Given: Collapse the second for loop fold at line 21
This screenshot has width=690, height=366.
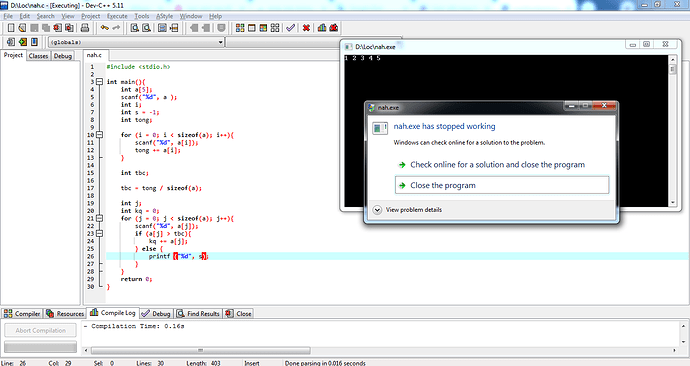Looking at the screenshot, I should [x=99, y=218].
